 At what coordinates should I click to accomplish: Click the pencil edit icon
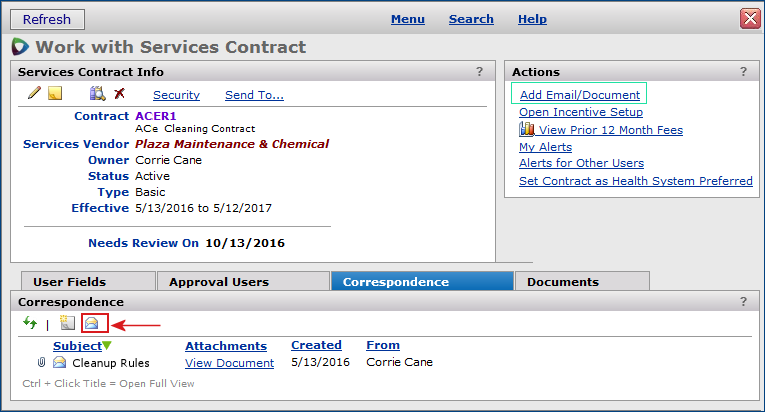(x=33, y=94)
